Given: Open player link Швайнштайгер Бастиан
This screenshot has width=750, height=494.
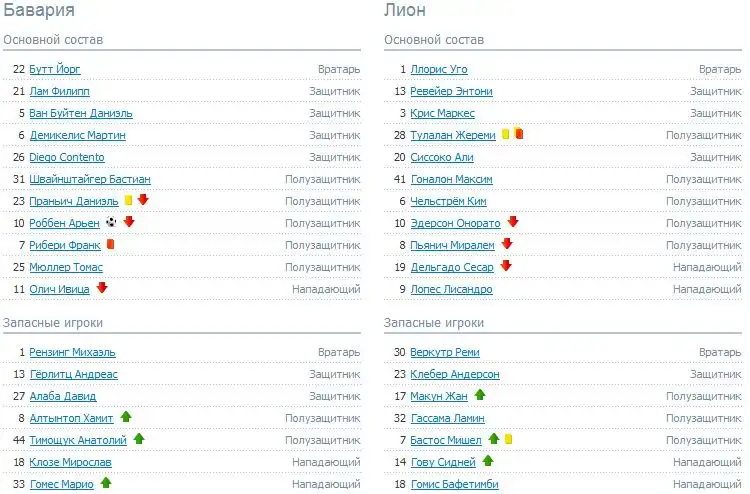Looking at the screenshot, I should click(x=90, y=179).
